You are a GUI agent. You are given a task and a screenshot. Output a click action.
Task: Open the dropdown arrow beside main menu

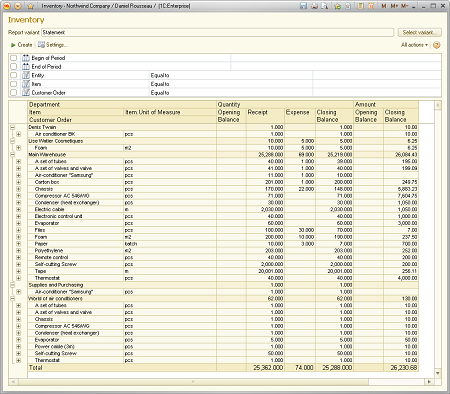[x=18, y=6]
